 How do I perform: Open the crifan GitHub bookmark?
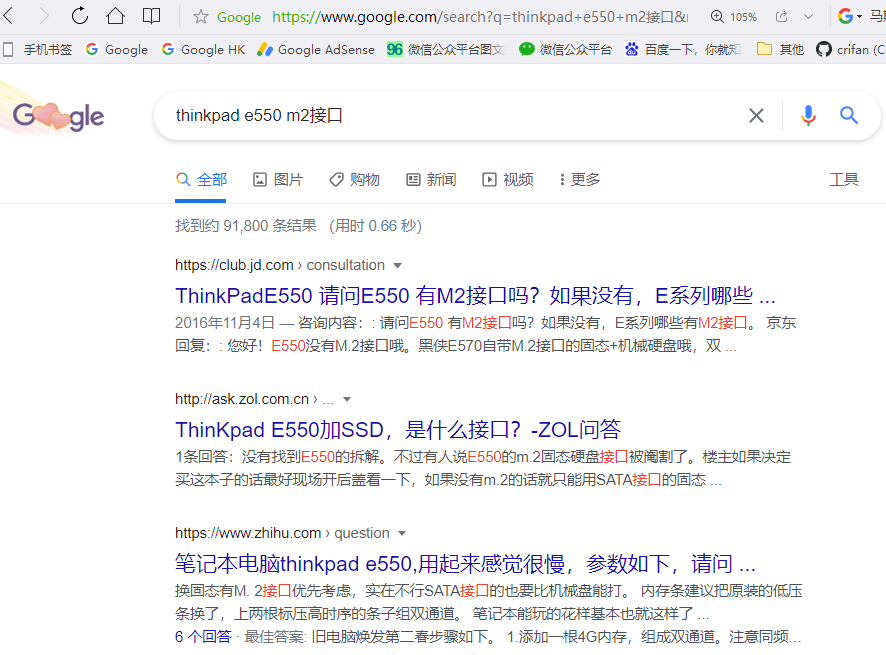(850, 50)
